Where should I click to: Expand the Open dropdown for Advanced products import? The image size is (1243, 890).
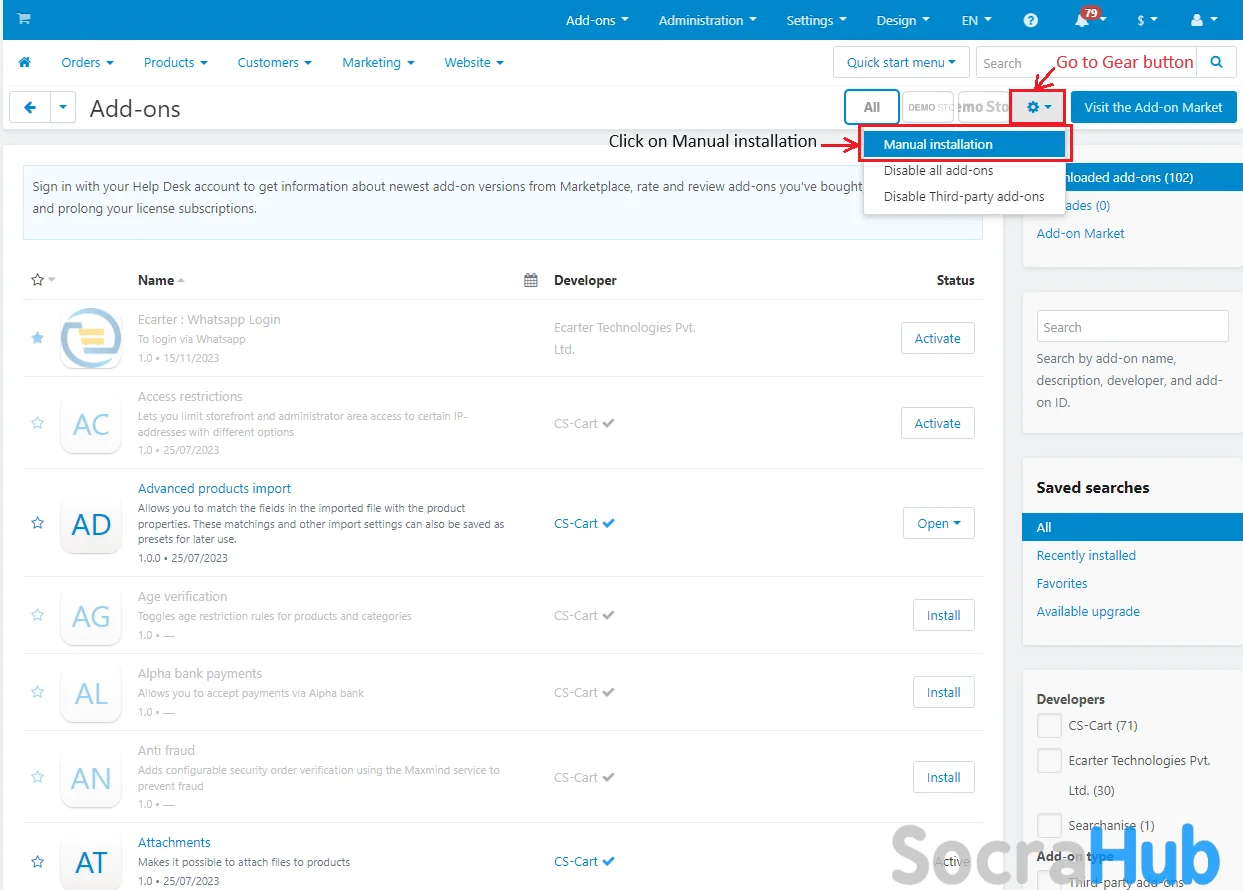(938, 523)
